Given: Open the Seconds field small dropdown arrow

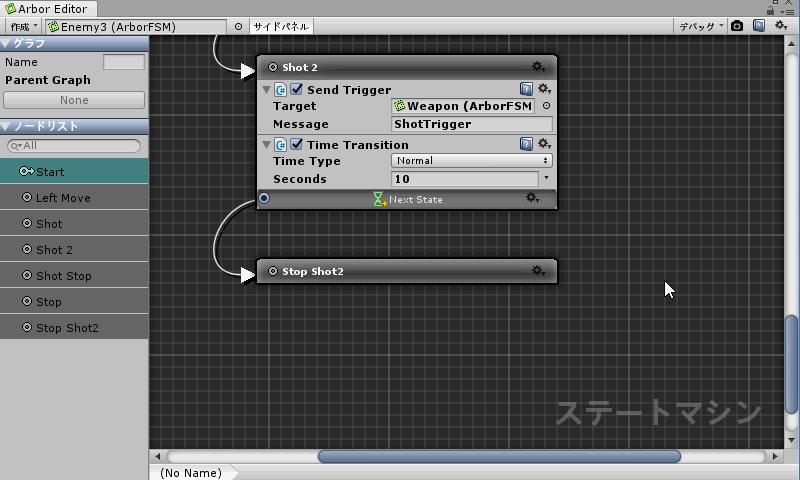Looking at the screenshot, I should coord(546,178).
